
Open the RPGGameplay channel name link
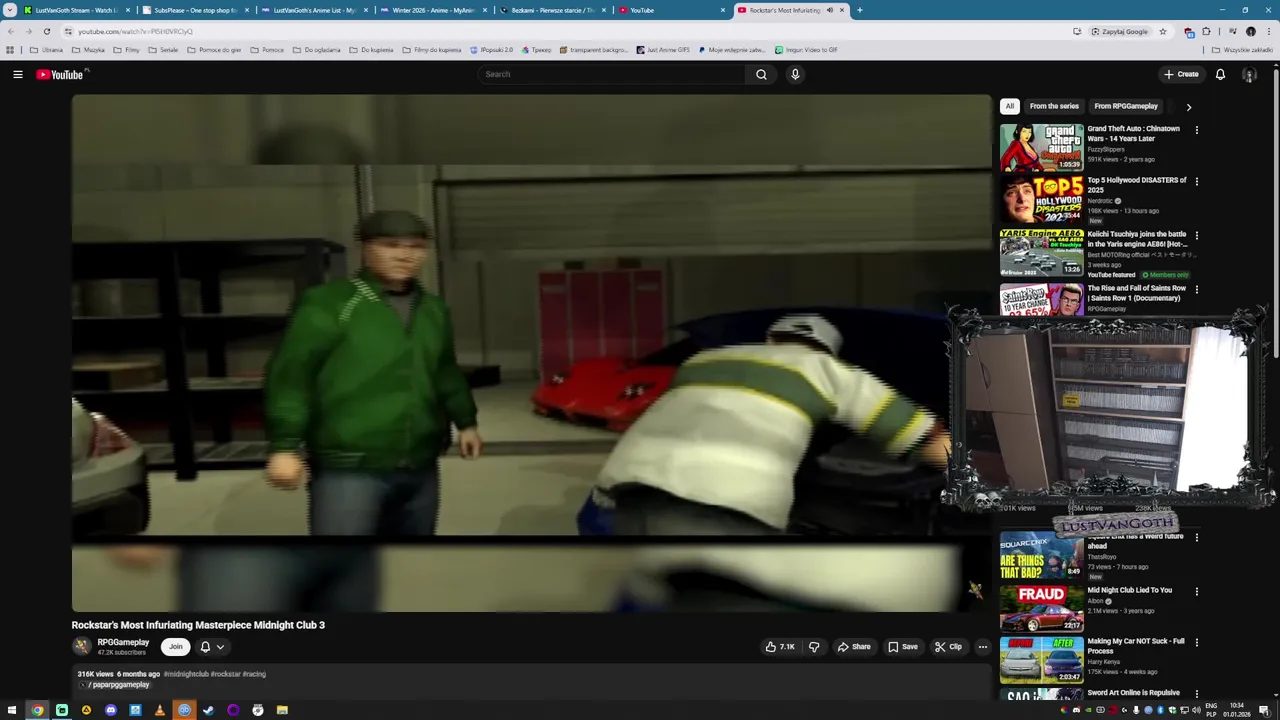123,642
